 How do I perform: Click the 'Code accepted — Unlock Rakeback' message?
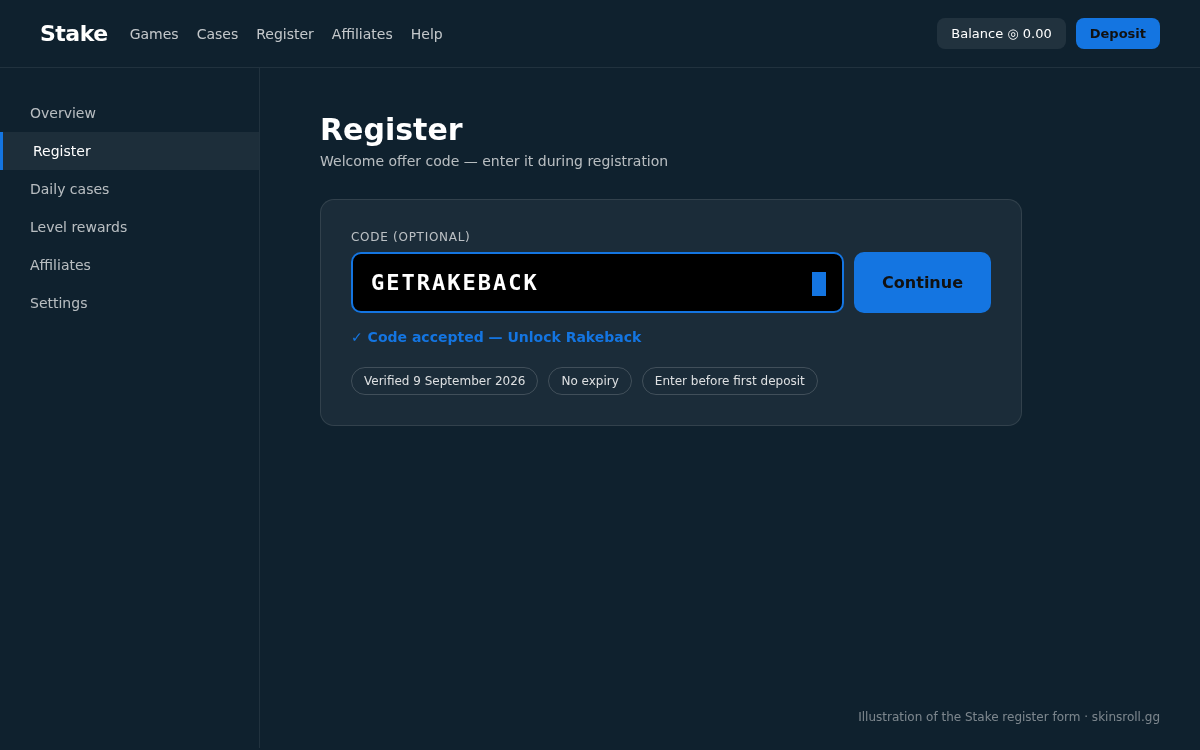pyautogui.click(x=496, y=337)
